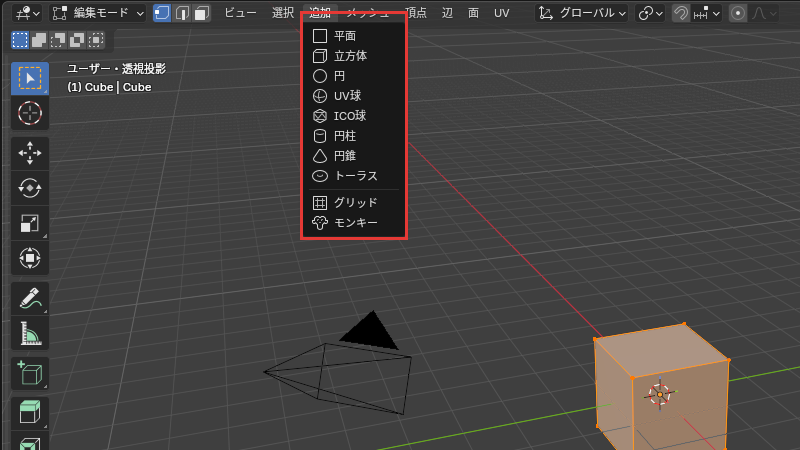Add a UV球 sphere mesh

(354, 96)
